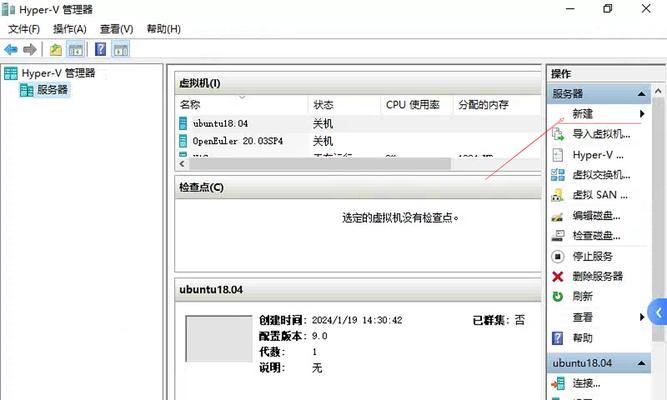
Task: Open Help via the question-mark toolbar icon
Action: click(x=100, y=50)
